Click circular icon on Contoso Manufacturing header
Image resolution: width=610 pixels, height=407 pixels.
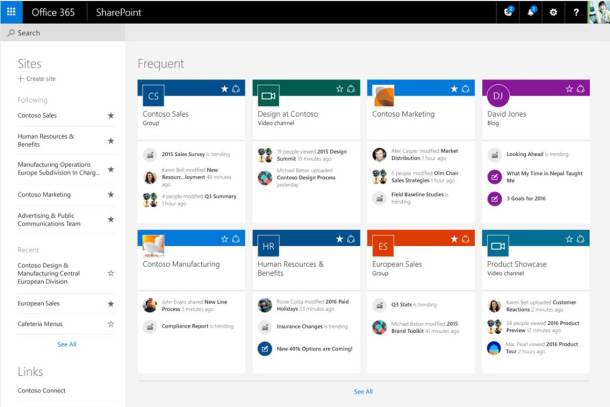pos(236,239)
